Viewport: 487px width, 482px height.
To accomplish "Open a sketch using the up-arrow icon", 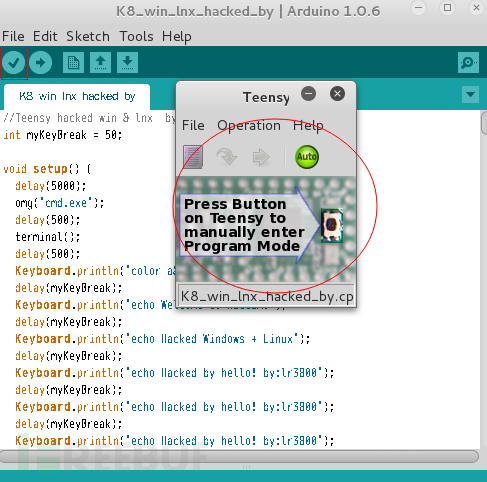I will (x=100, y=62).
